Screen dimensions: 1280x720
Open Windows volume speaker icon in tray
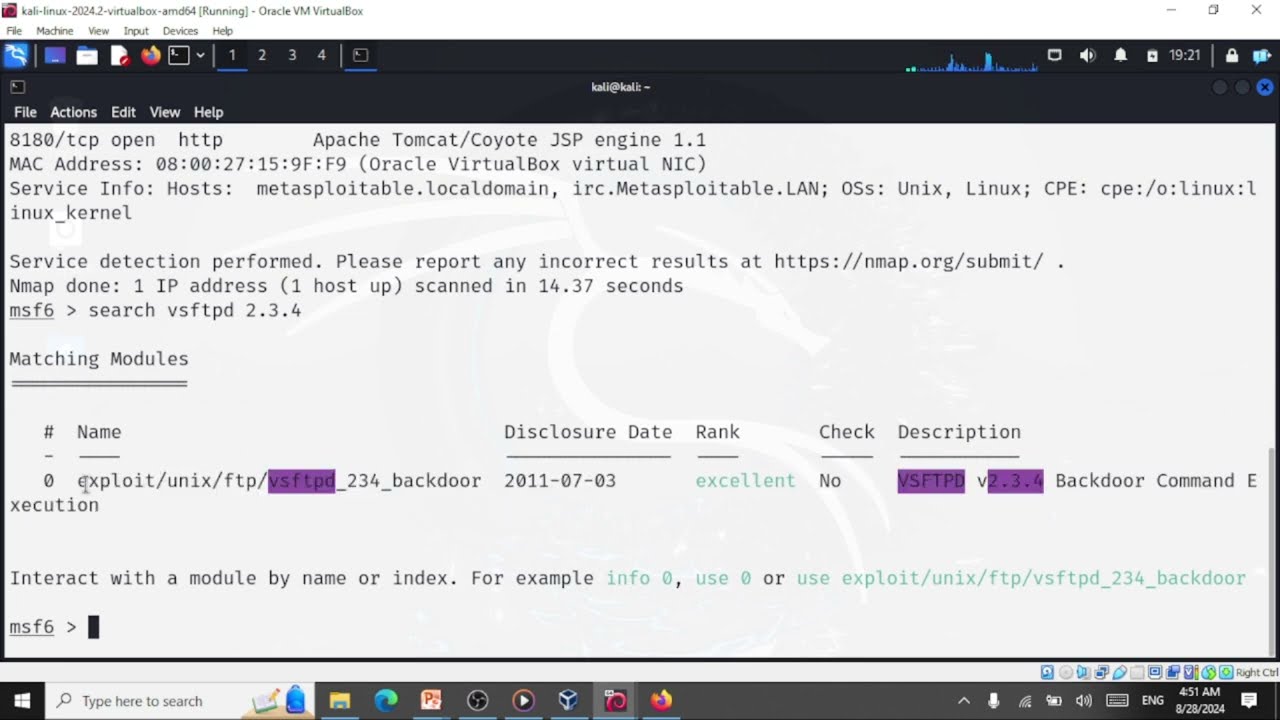(x=1084, y=701)
